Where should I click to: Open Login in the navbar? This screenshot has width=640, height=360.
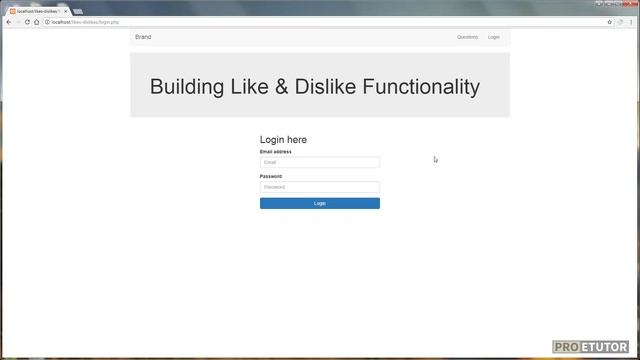tap(493, 37)
